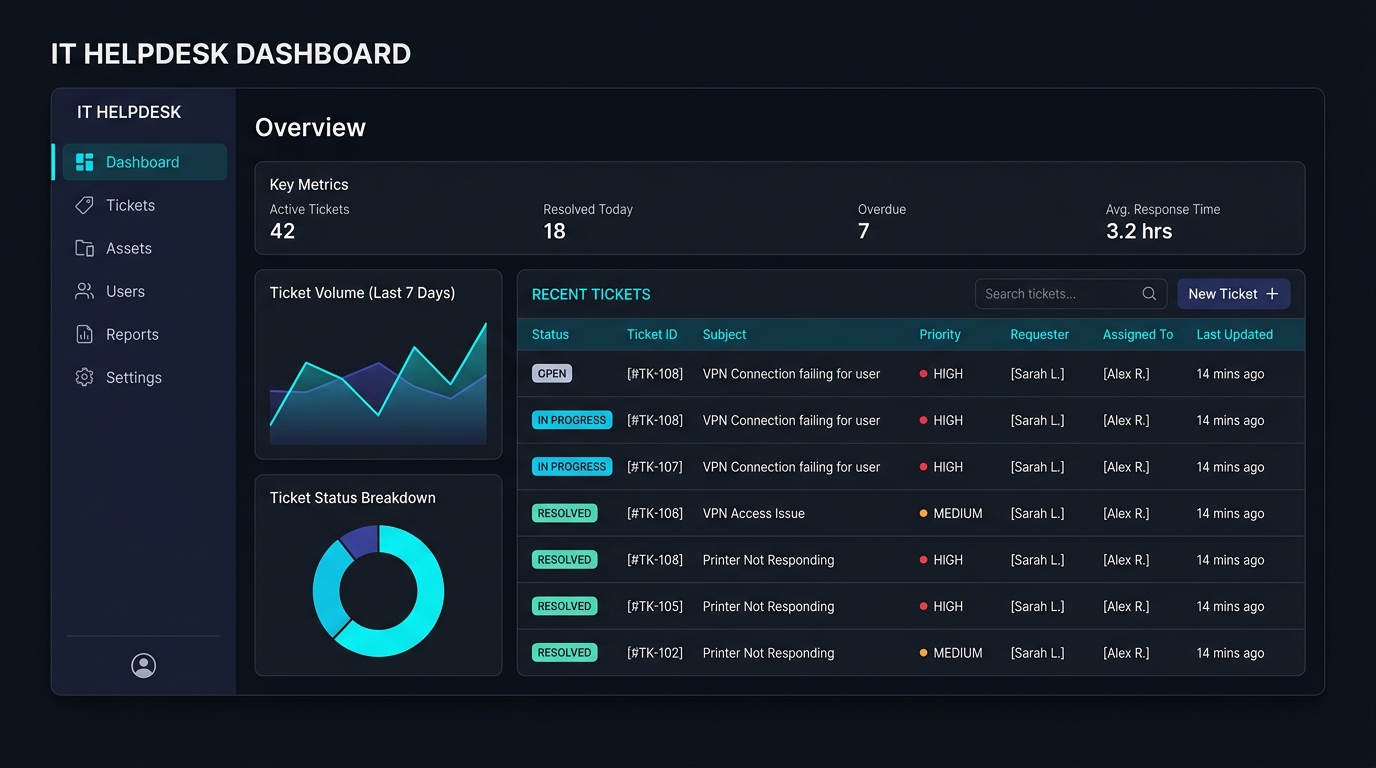Viewport: 1376px width, 768px height.
Task: Select ticket ID [#TK-107]
Action: click(x=655, y=467)
